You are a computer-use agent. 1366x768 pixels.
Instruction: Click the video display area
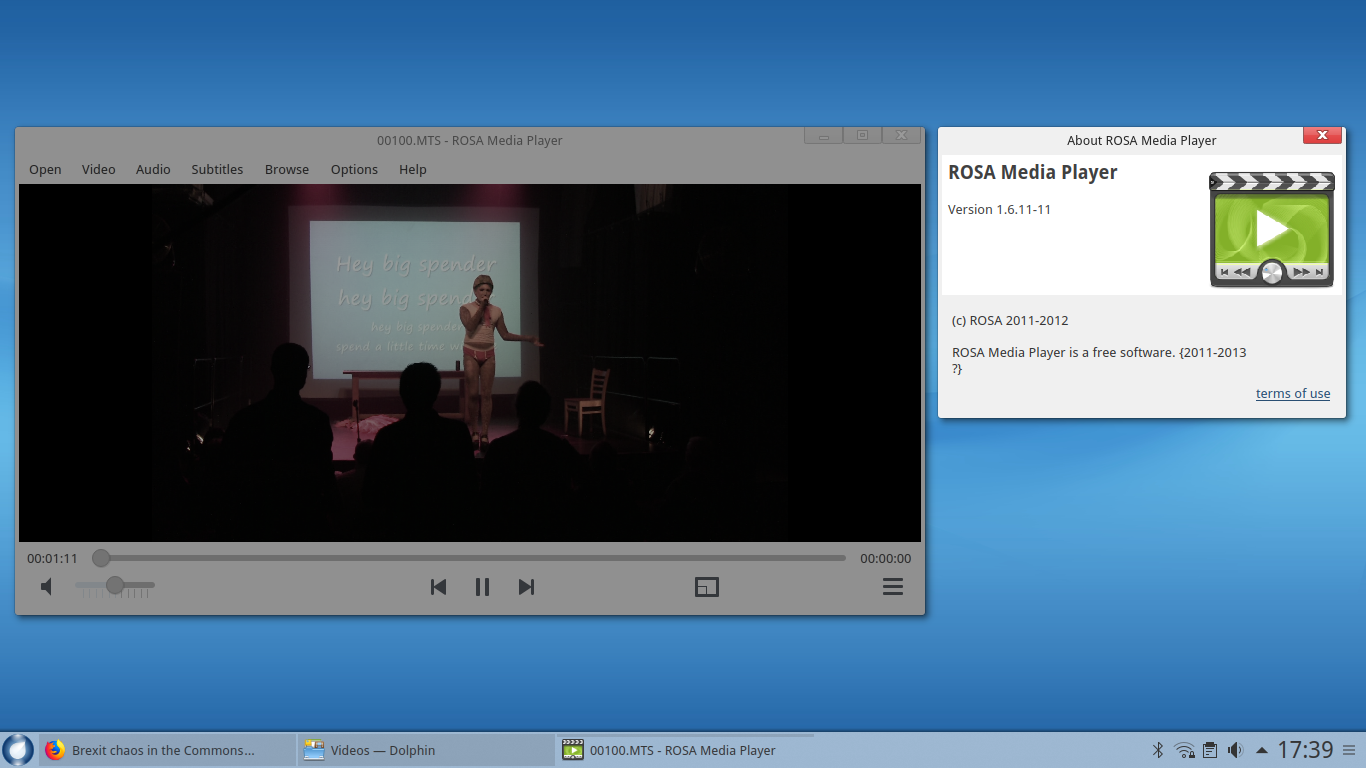470,363
